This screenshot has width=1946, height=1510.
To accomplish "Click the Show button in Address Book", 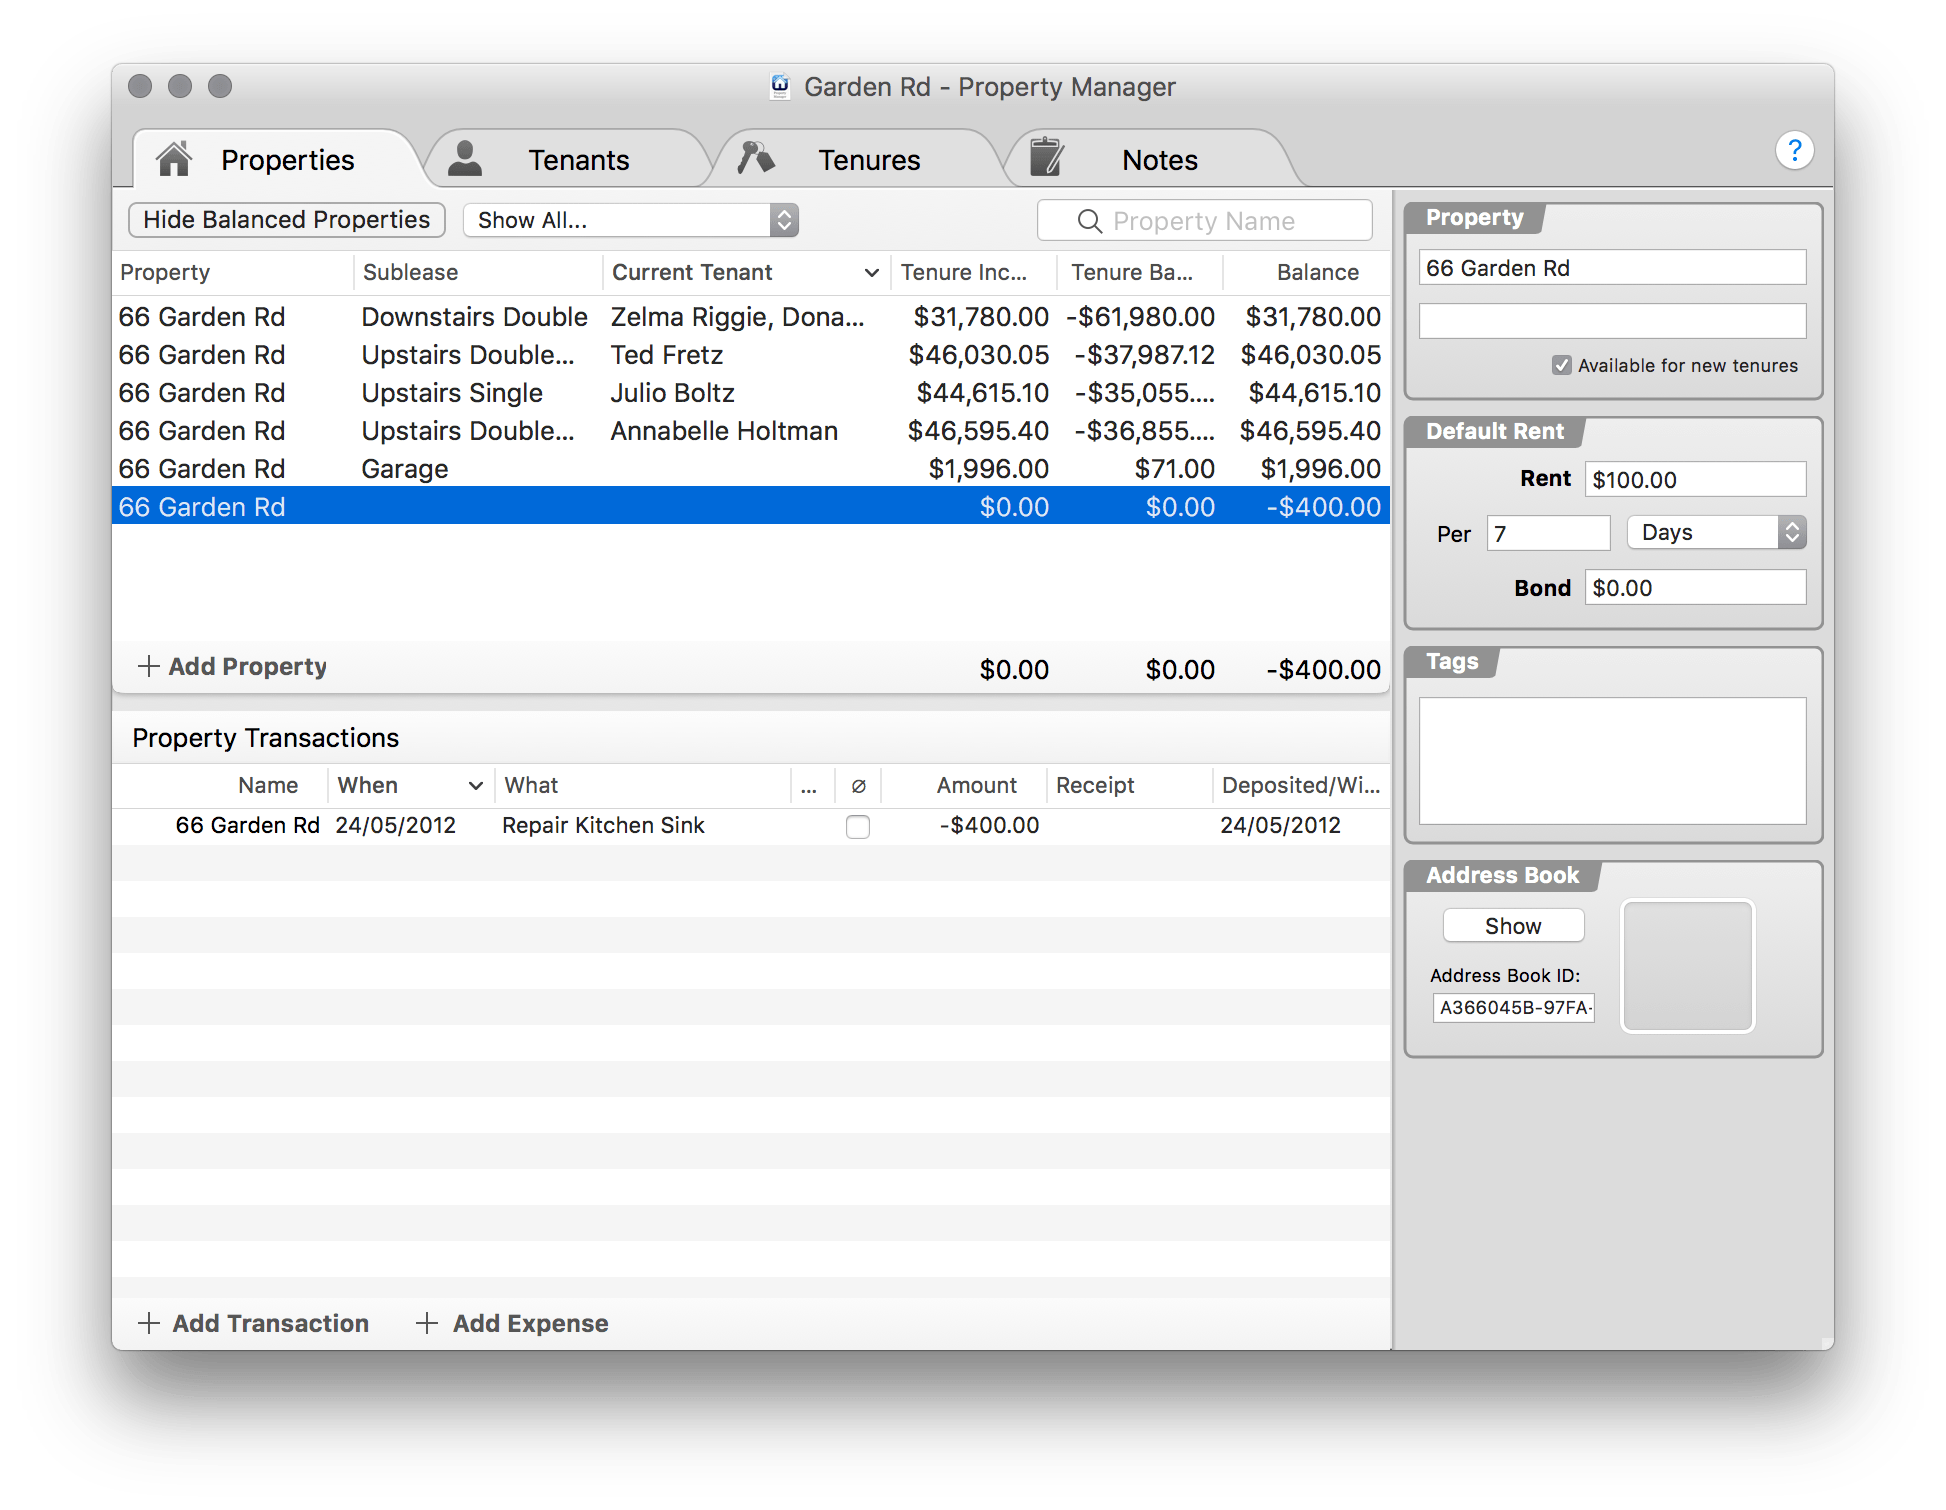I will [x=1512, y=926].
